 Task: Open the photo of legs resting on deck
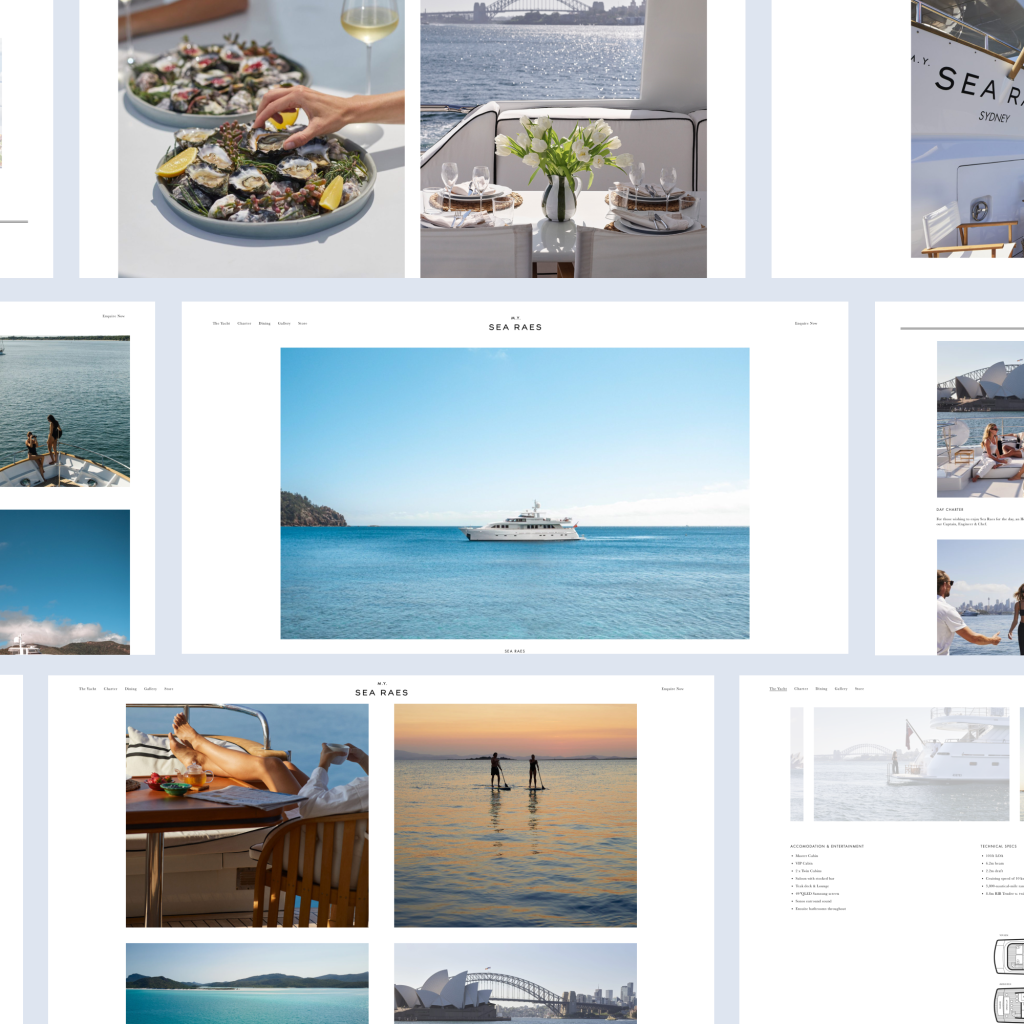247,815
